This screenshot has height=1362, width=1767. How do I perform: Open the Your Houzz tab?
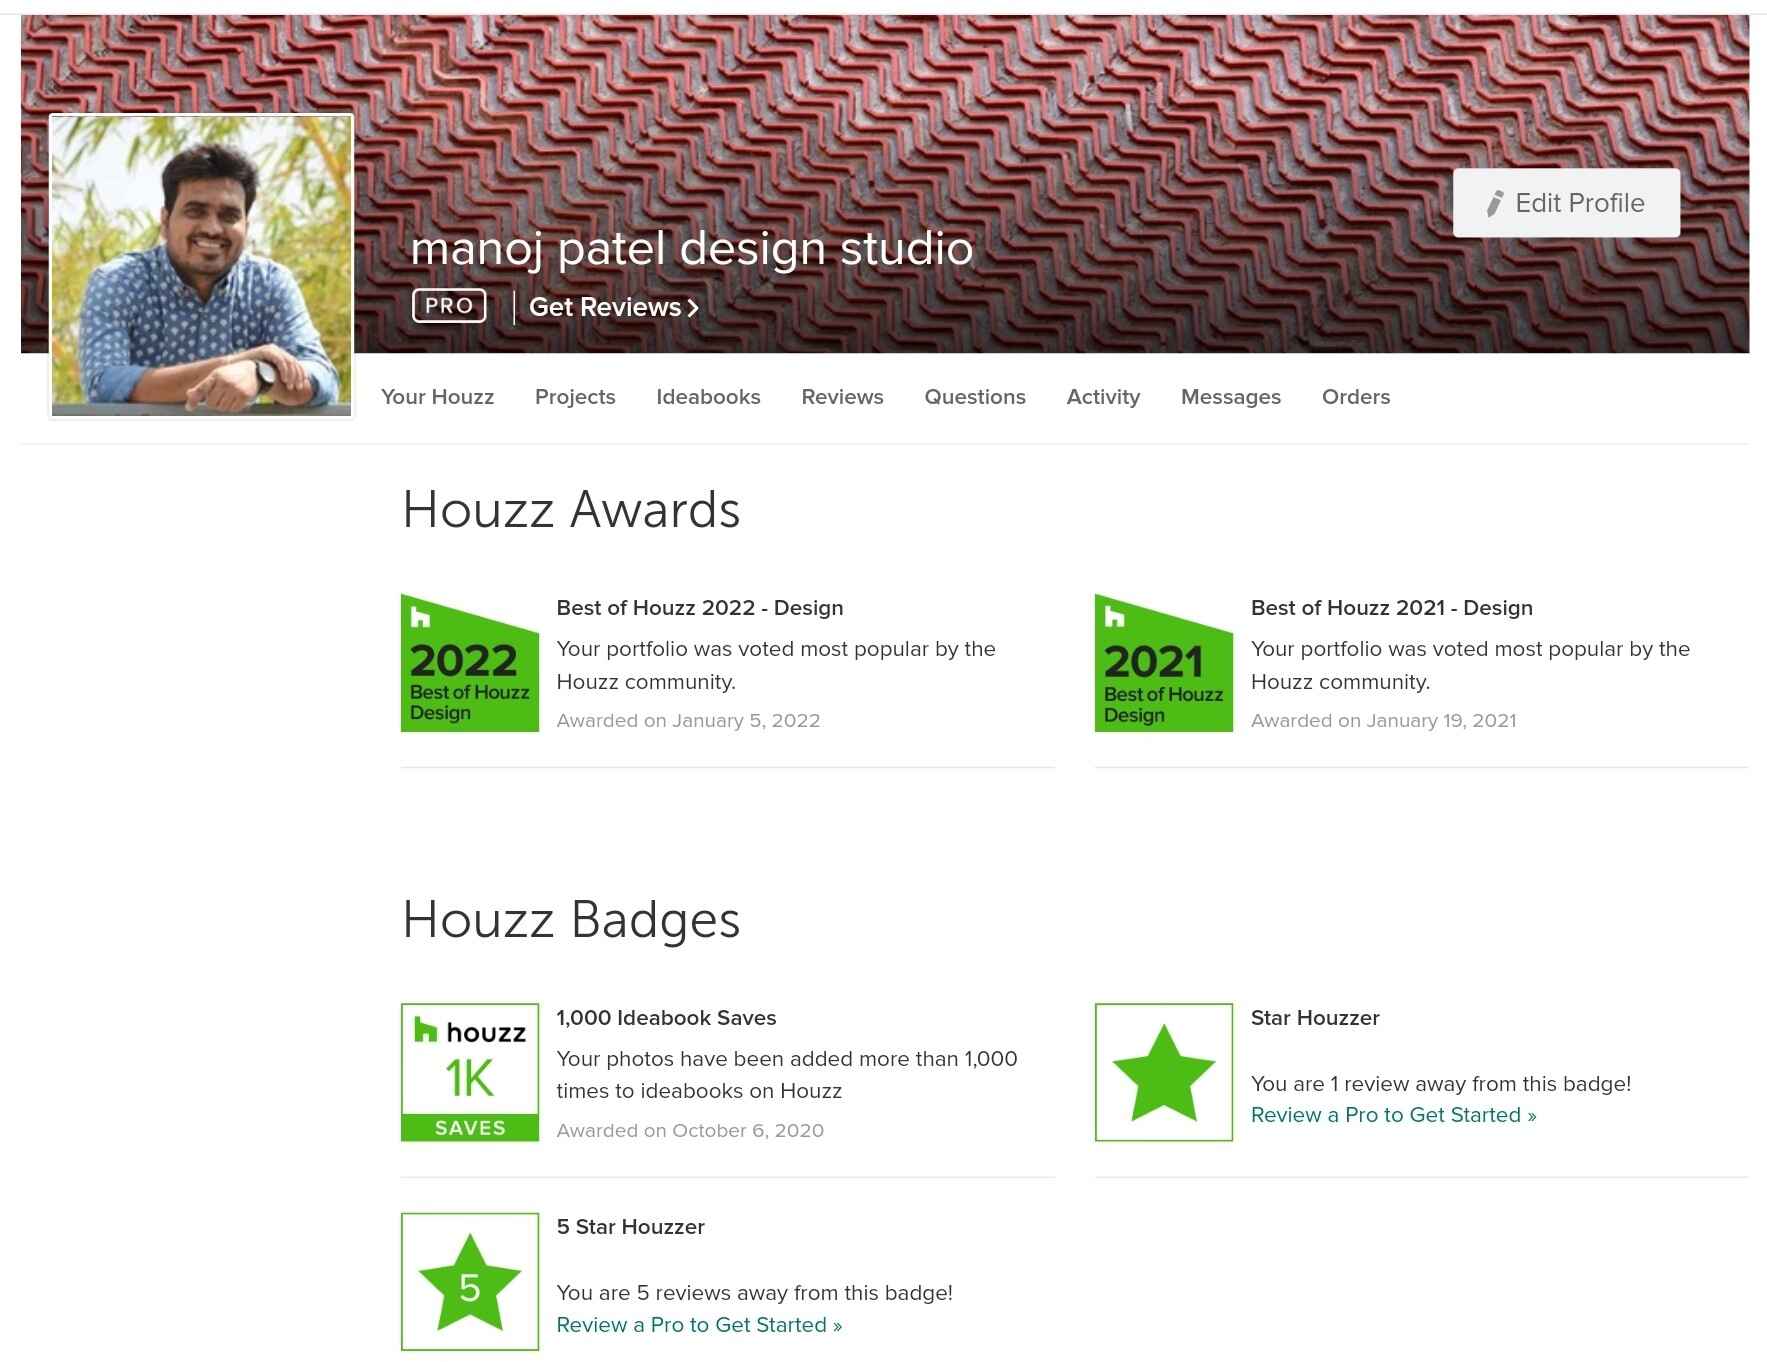pyautogui.click(x=437, y=397)
